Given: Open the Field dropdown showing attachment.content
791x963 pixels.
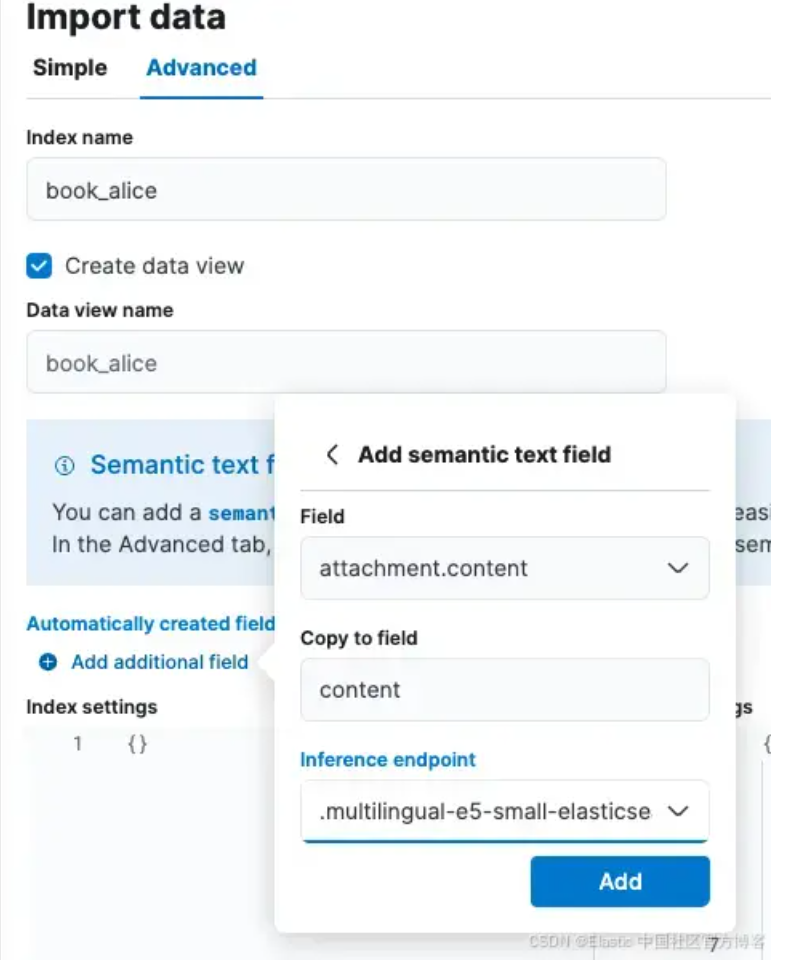Looking at the screenshot, I should pyautogui.click(x=504, y=568).
